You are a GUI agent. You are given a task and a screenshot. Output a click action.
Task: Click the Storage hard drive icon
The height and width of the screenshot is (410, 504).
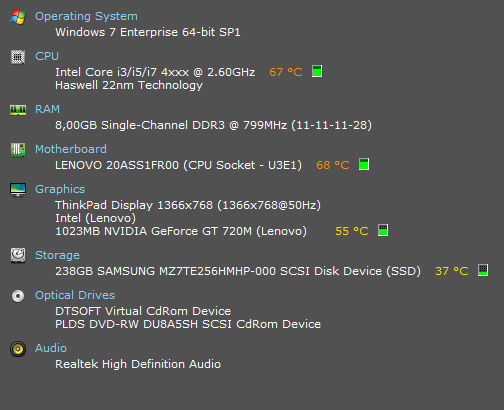coord(18,255)
